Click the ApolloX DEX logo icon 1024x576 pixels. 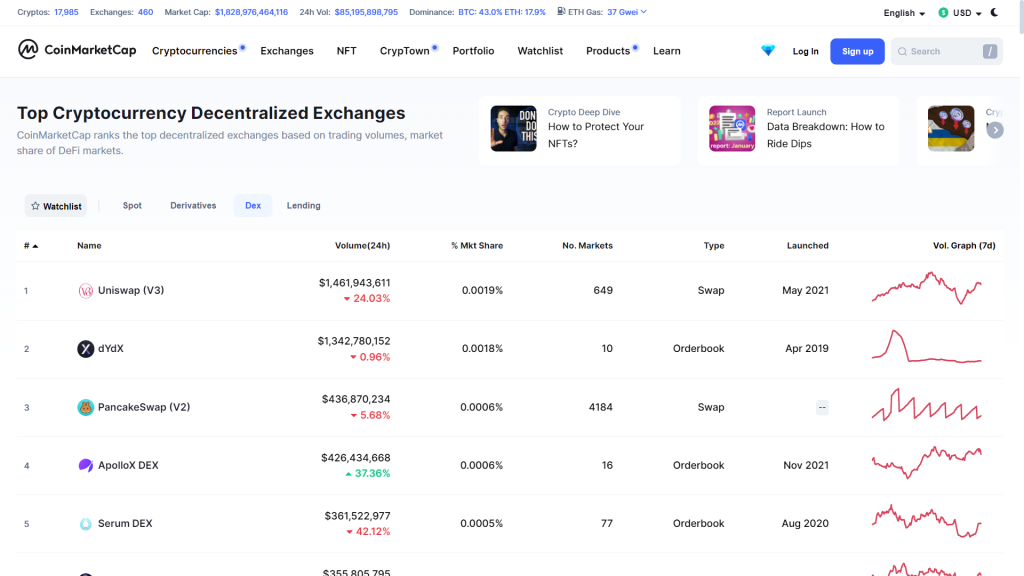86,466
